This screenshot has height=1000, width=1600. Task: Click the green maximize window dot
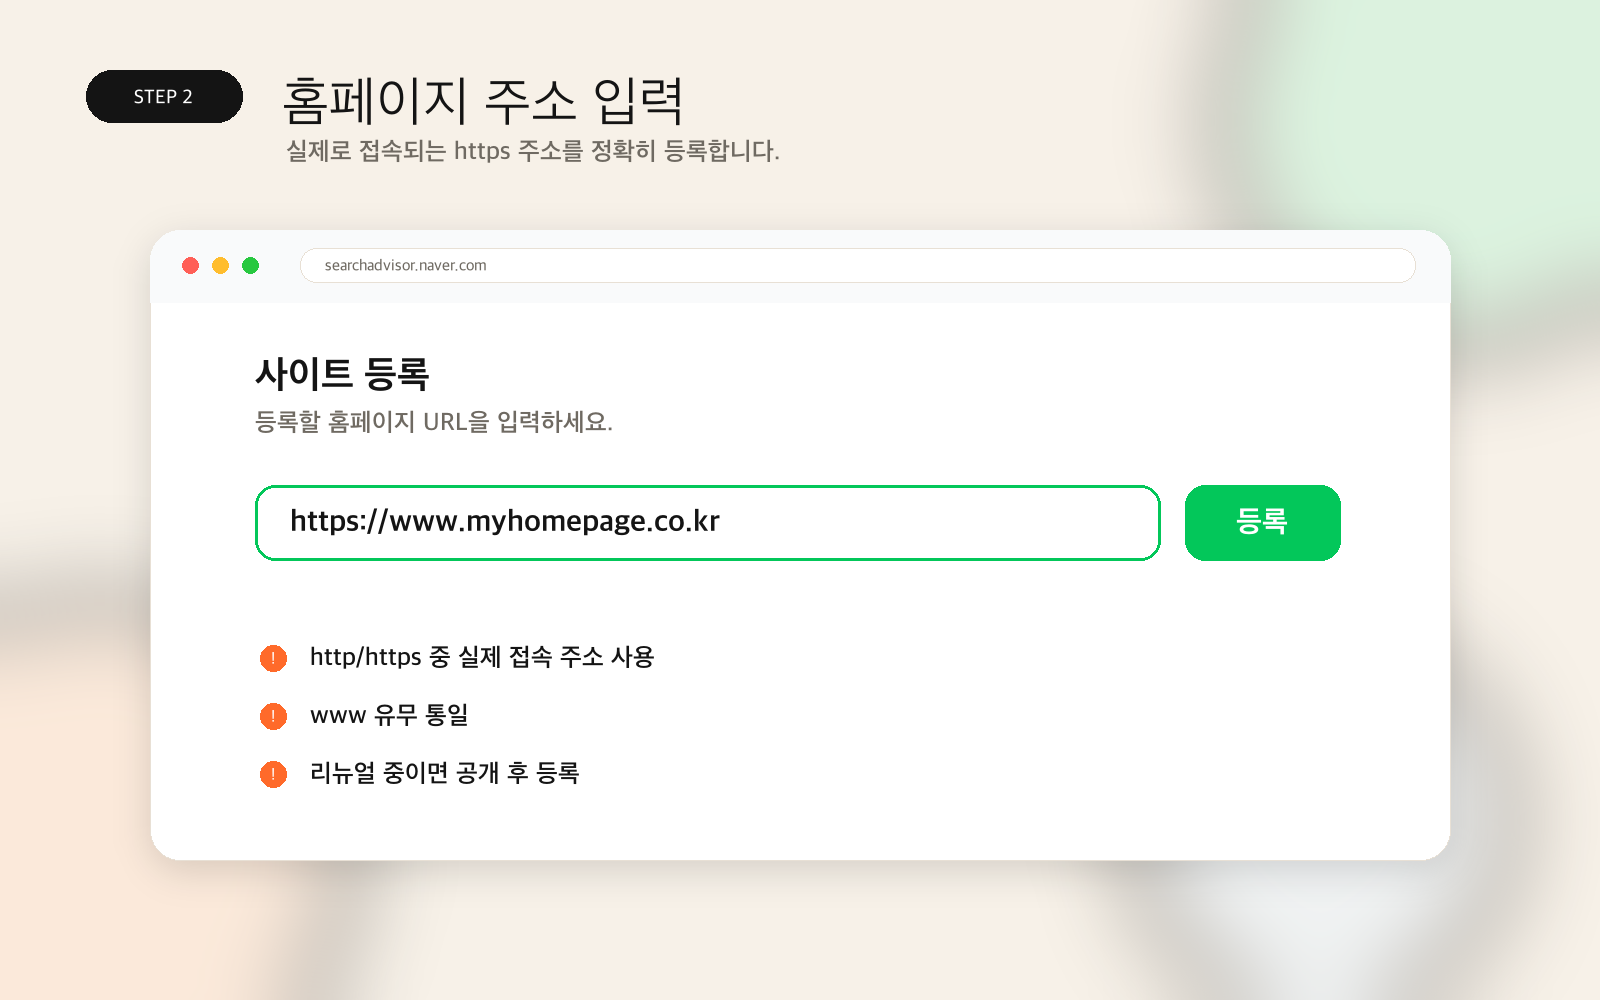251,265
